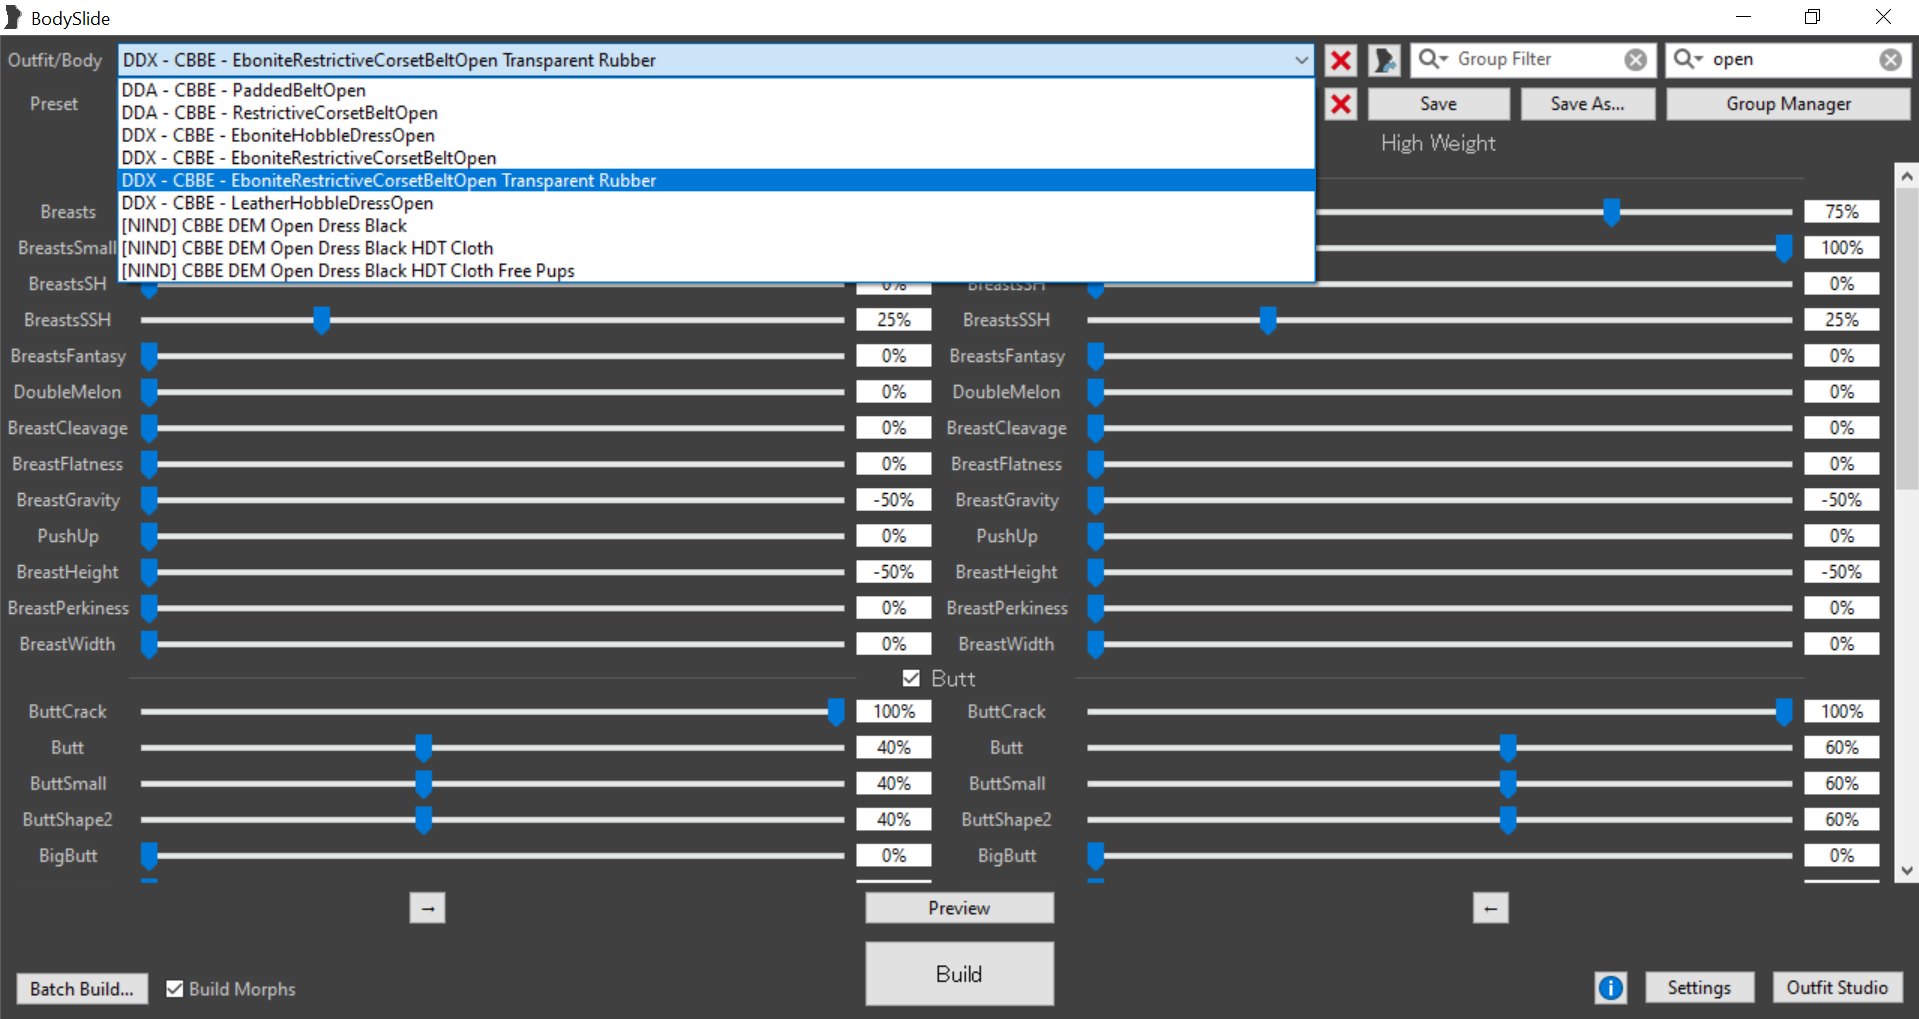Click the high weight ButtSmall 60% field

[1842, 784]
